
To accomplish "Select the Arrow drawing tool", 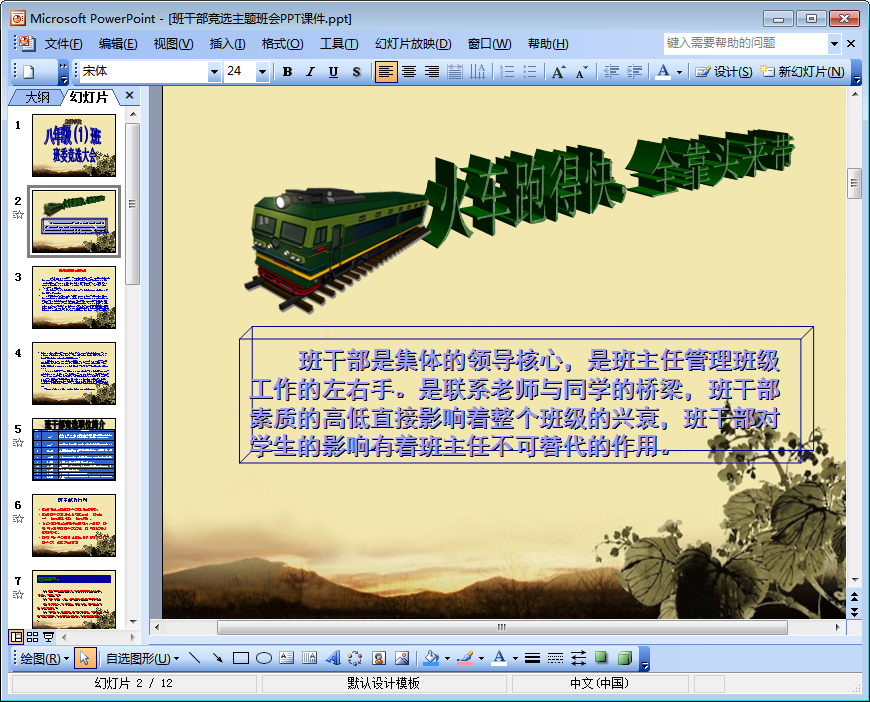I will [218, 658].
